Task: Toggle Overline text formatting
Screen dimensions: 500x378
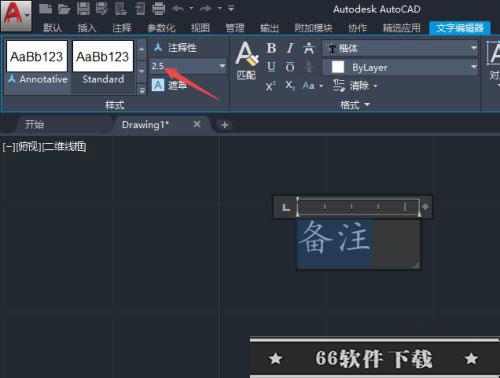Action: (290, 67)
